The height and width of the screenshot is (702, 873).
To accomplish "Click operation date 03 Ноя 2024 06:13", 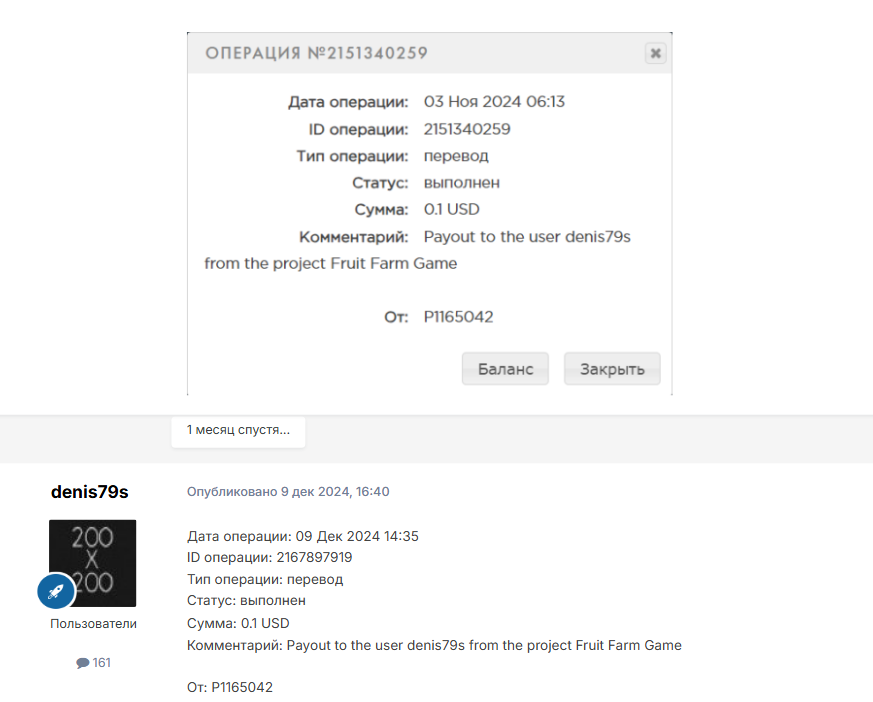I will point(494,102).
